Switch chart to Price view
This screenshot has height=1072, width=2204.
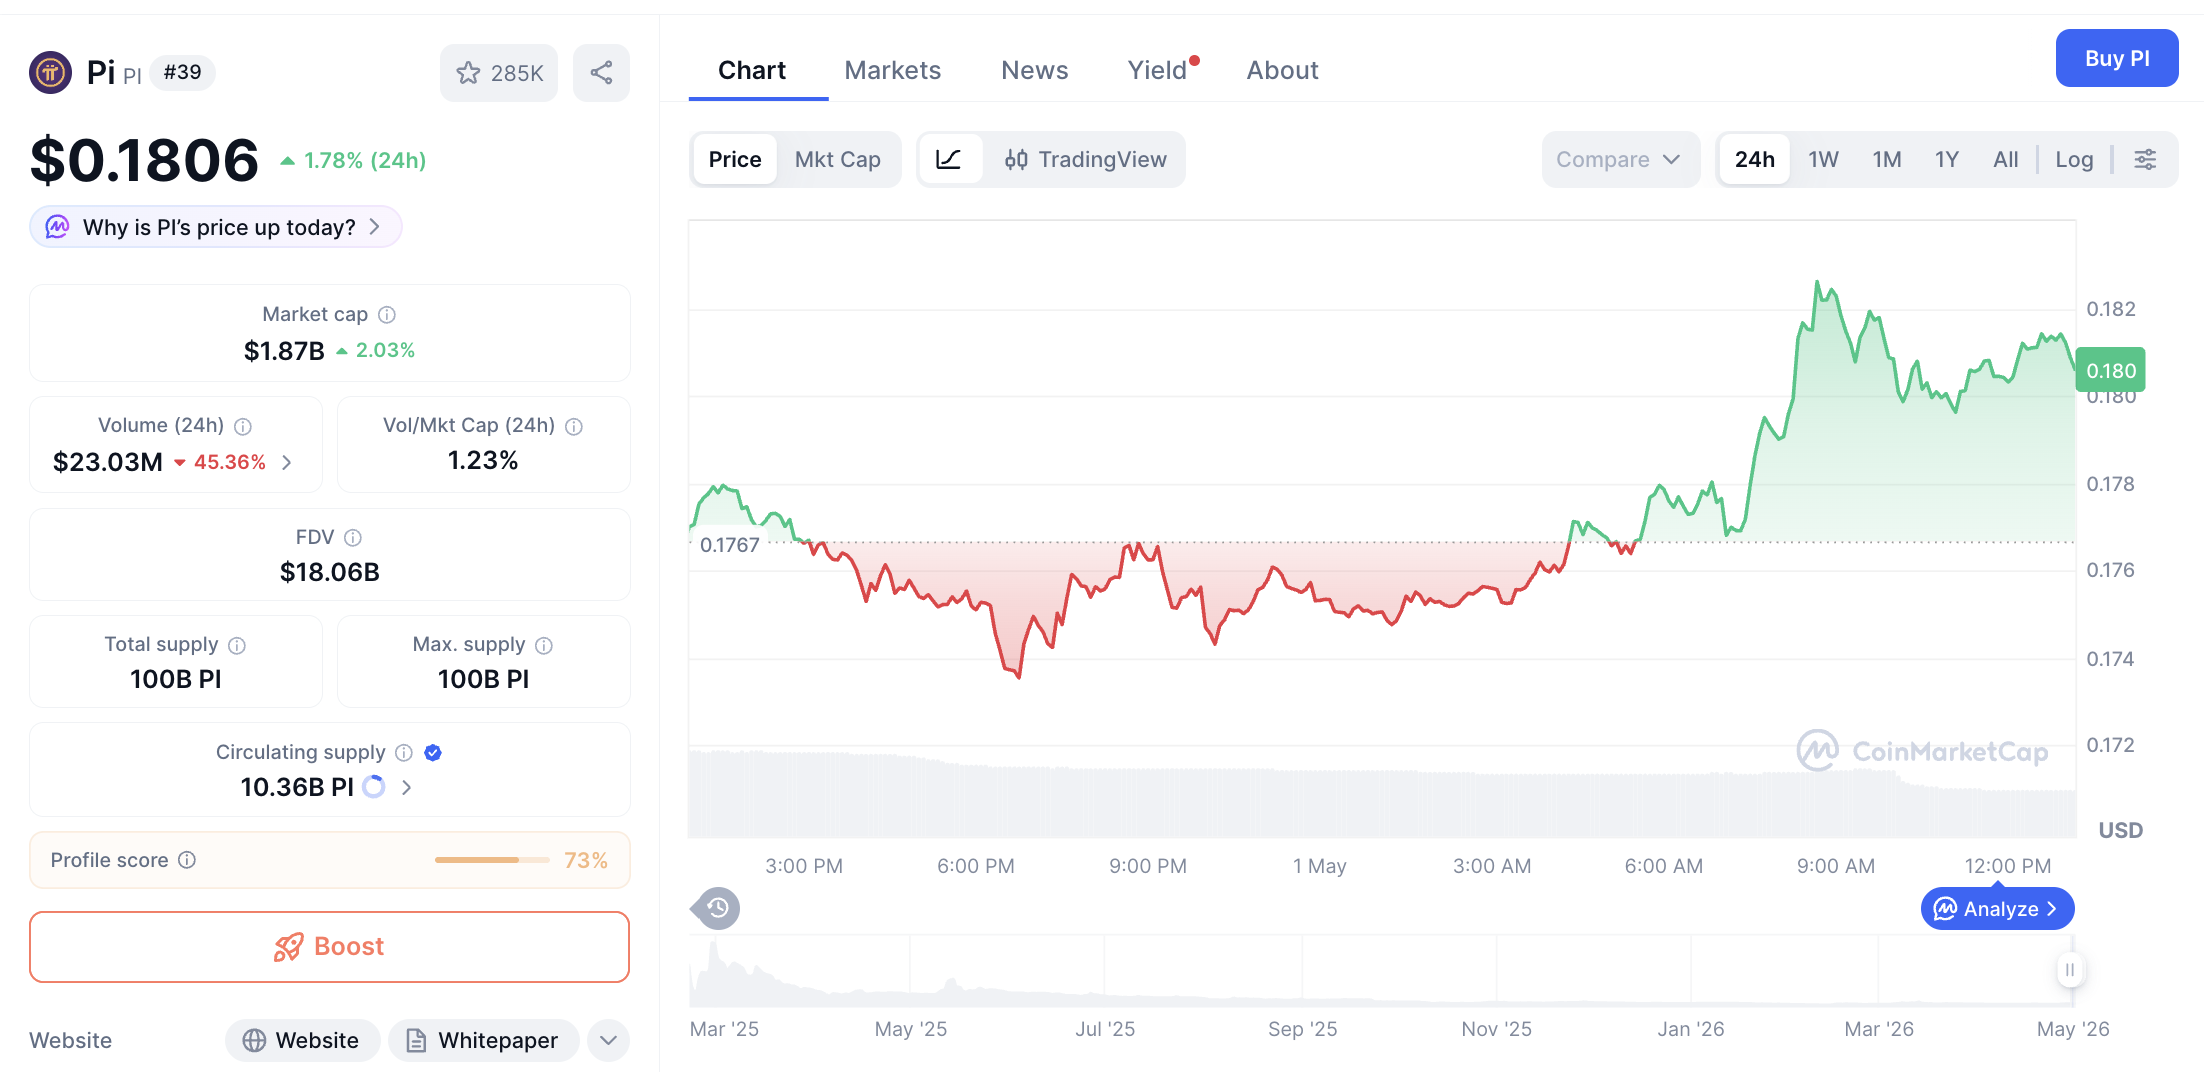[735, 159]
